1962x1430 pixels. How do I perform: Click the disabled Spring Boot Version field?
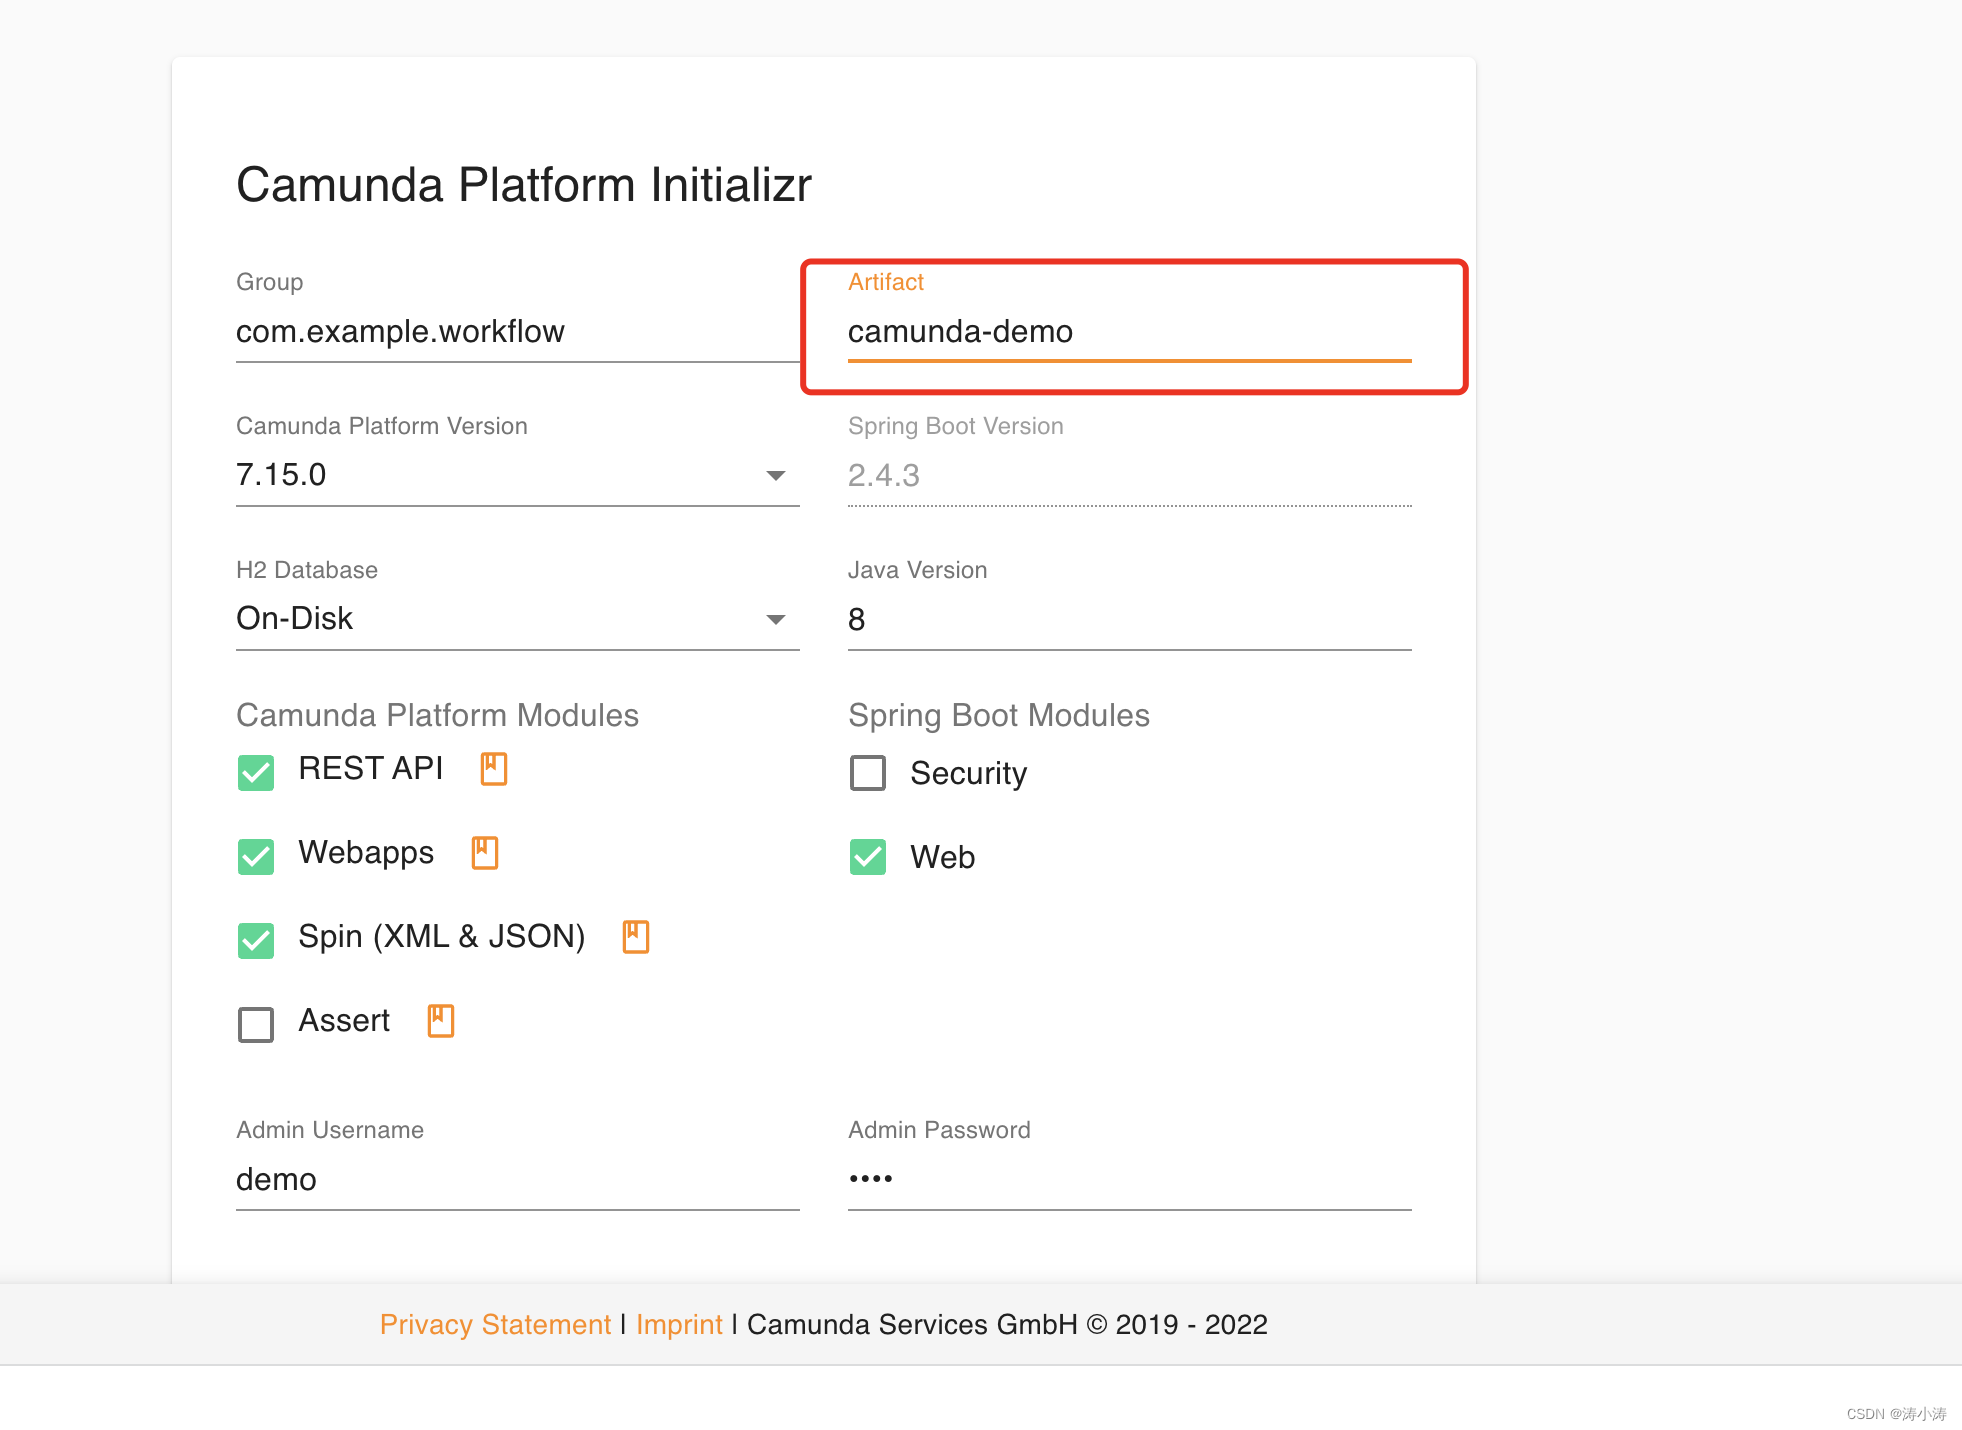pos(1130,475)
